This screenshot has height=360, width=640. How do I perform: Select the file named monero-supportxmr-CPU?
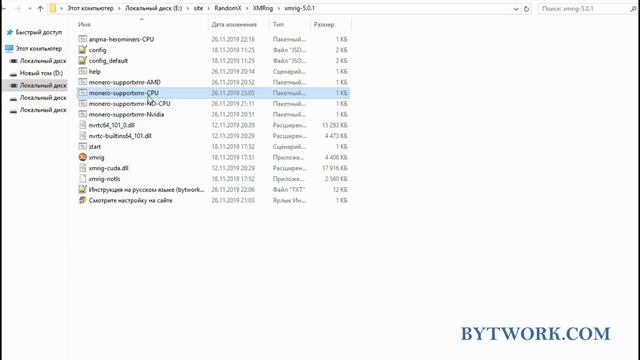pos(124,93)
